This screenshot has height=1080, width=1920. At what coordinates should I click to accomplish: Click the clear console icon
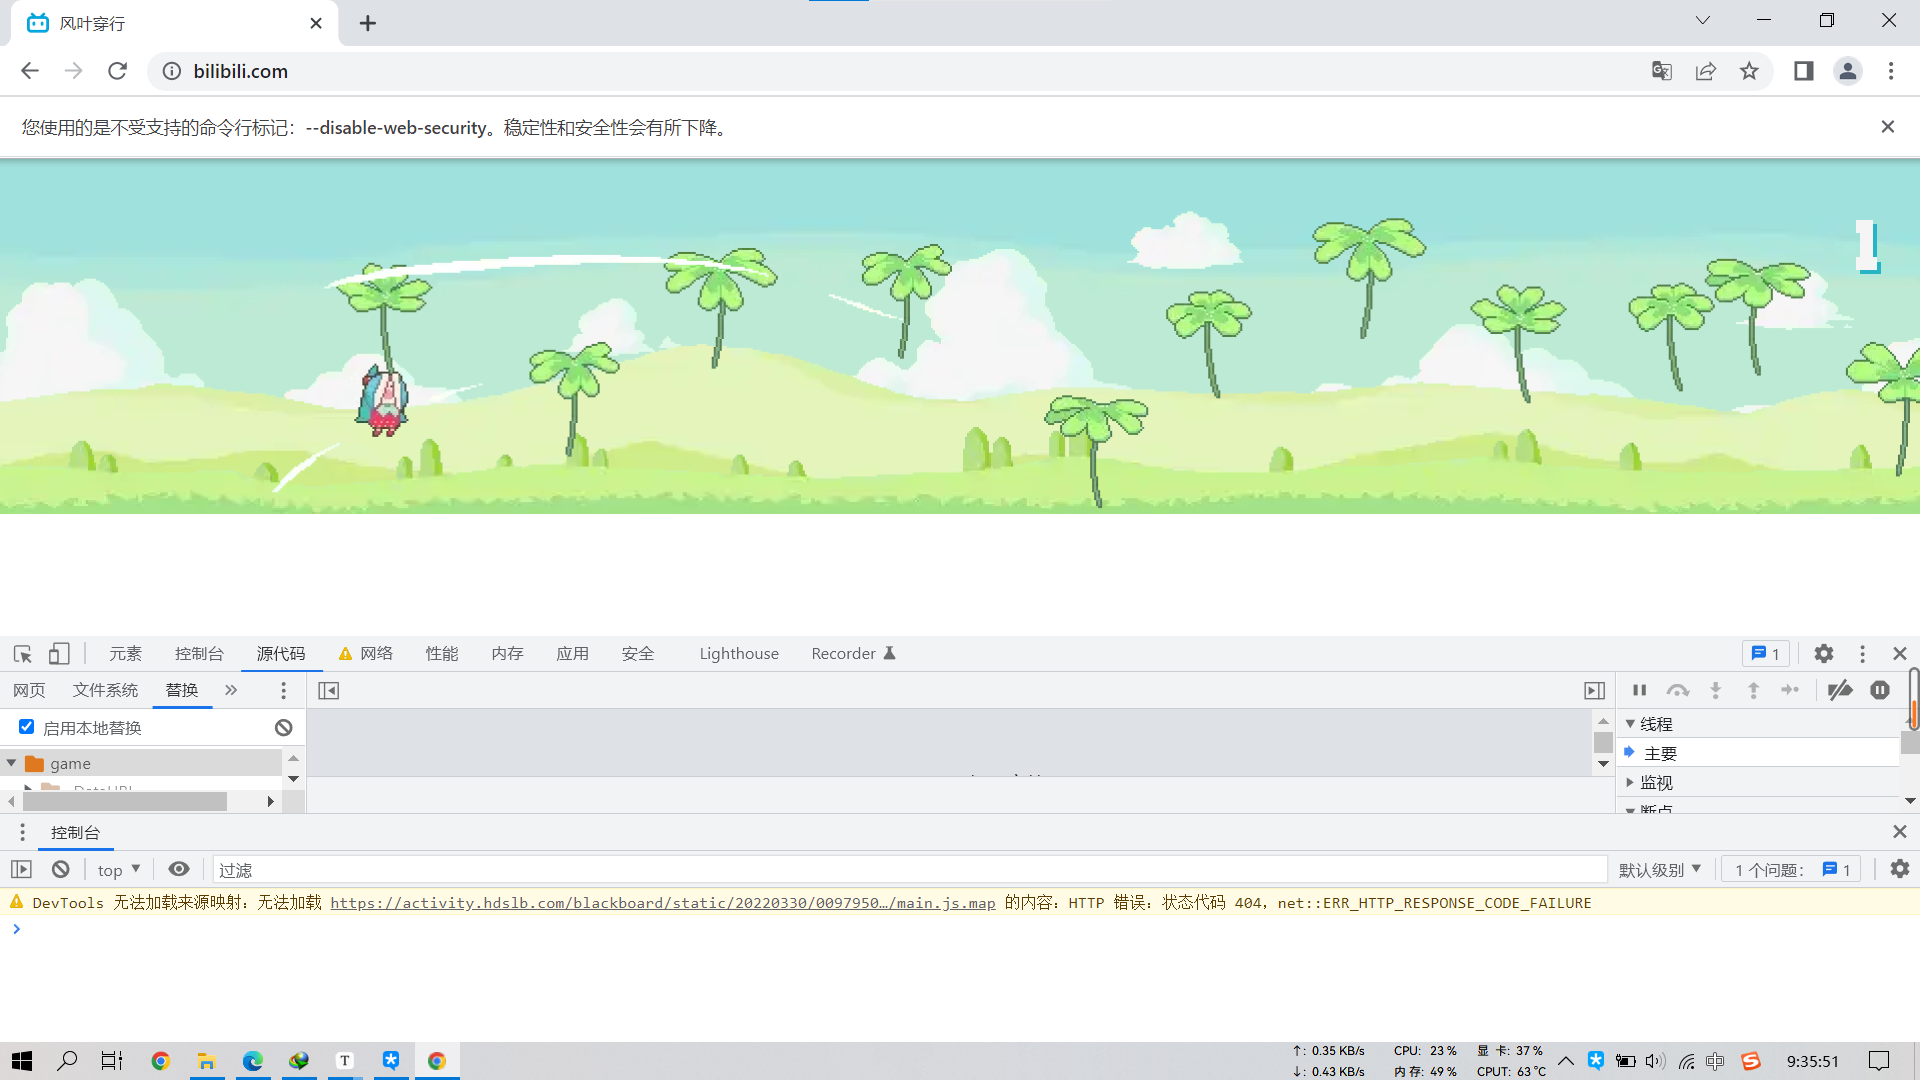(61, 870)
